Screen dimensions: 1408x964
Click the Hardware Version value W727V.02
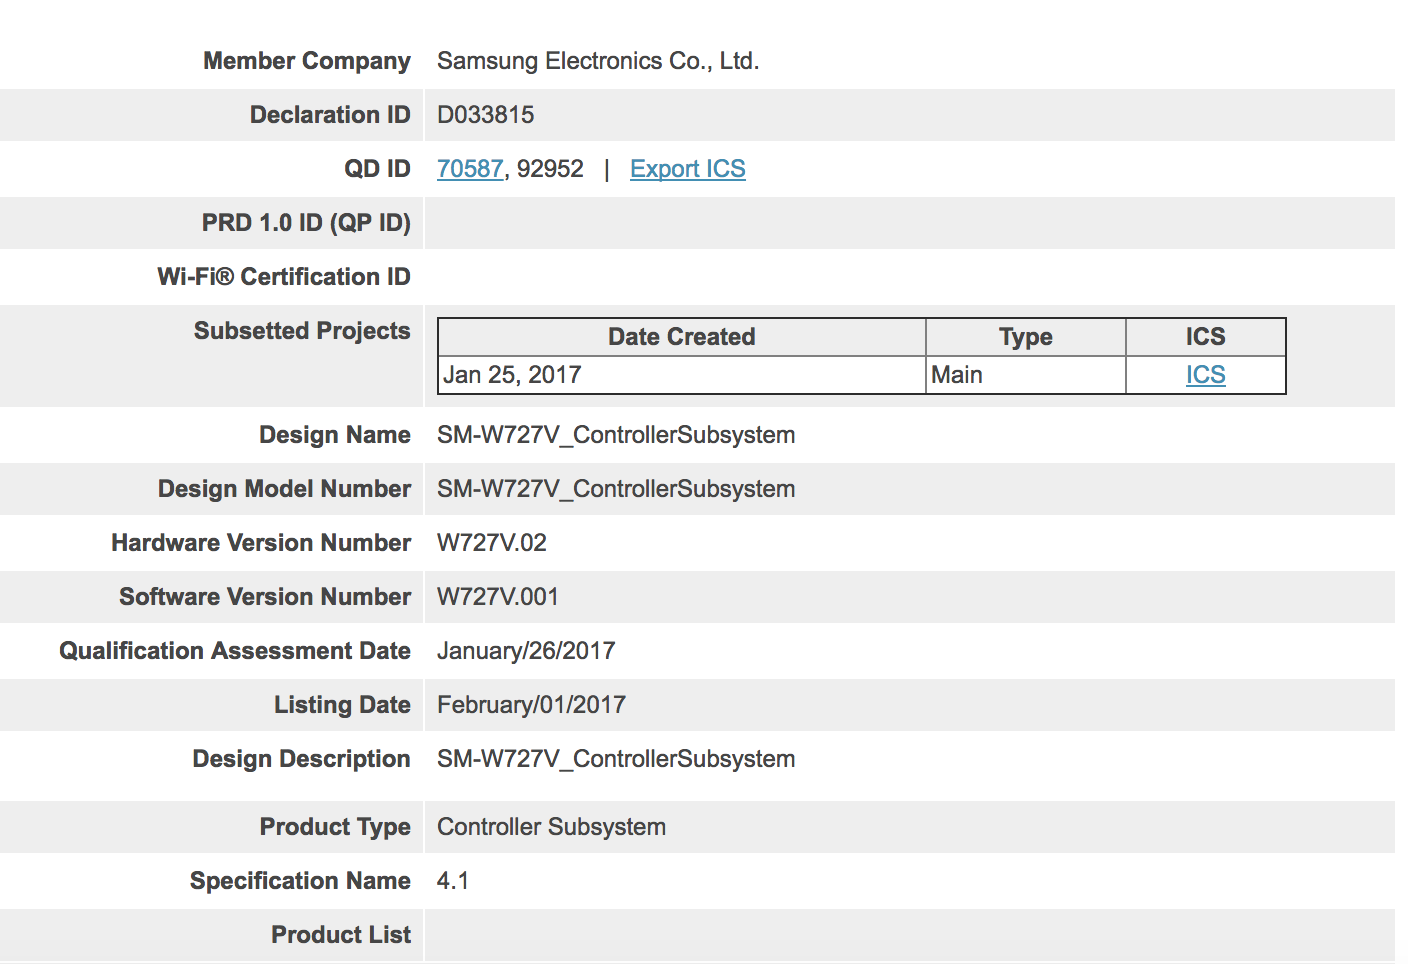491,543
